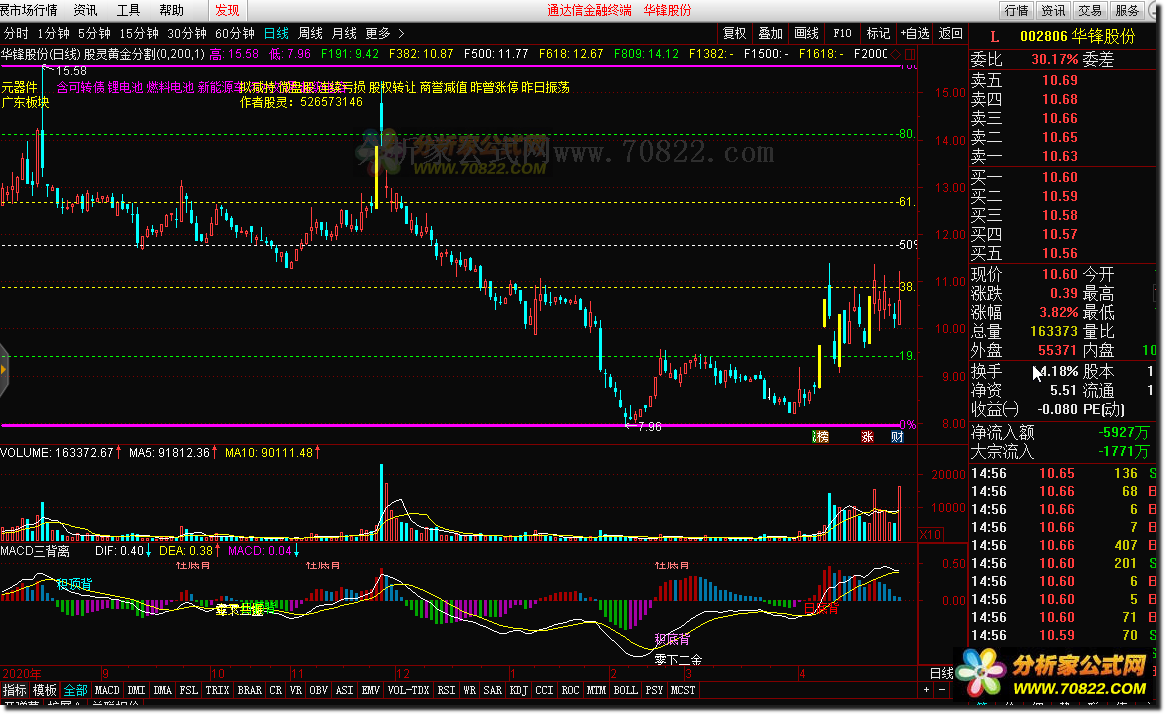Switch to the DMI indicator
The width and height of the screenshot is (1166, 714).
[x=136, y=690]
